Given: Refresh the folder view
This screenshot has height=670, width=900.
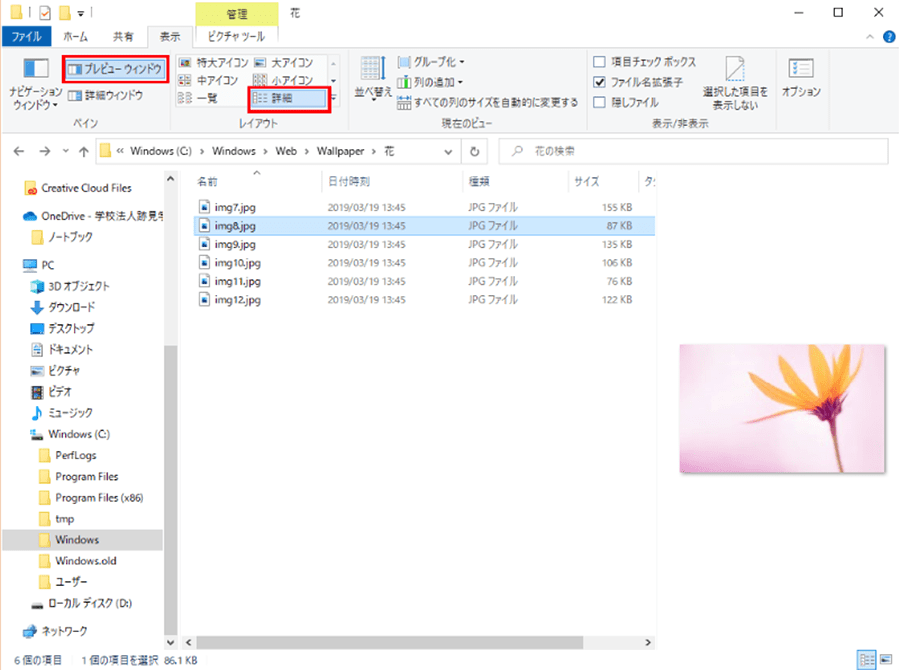Looking at the screenshot, I should (475, 152).
